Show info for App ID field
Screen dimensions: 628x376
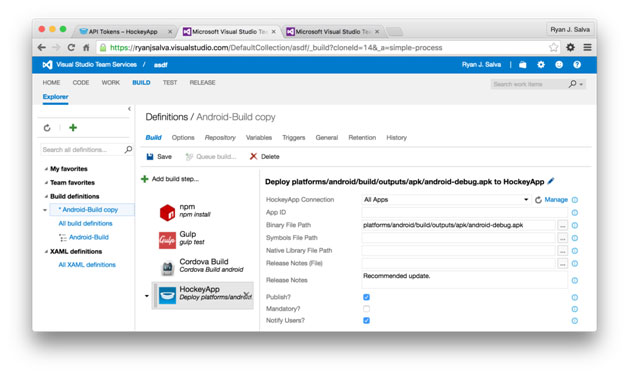click(x=575, y=213)
